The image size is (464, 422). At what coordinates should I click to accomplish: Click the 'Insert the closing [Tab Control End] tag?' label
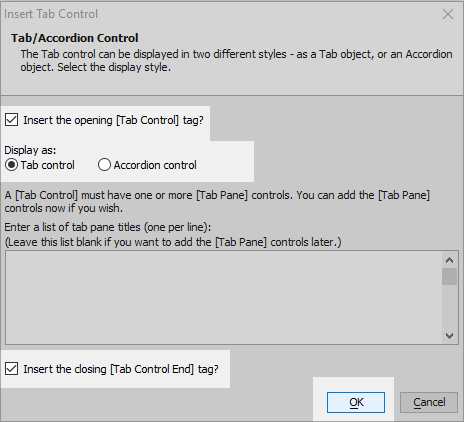[x=121, y=369]
